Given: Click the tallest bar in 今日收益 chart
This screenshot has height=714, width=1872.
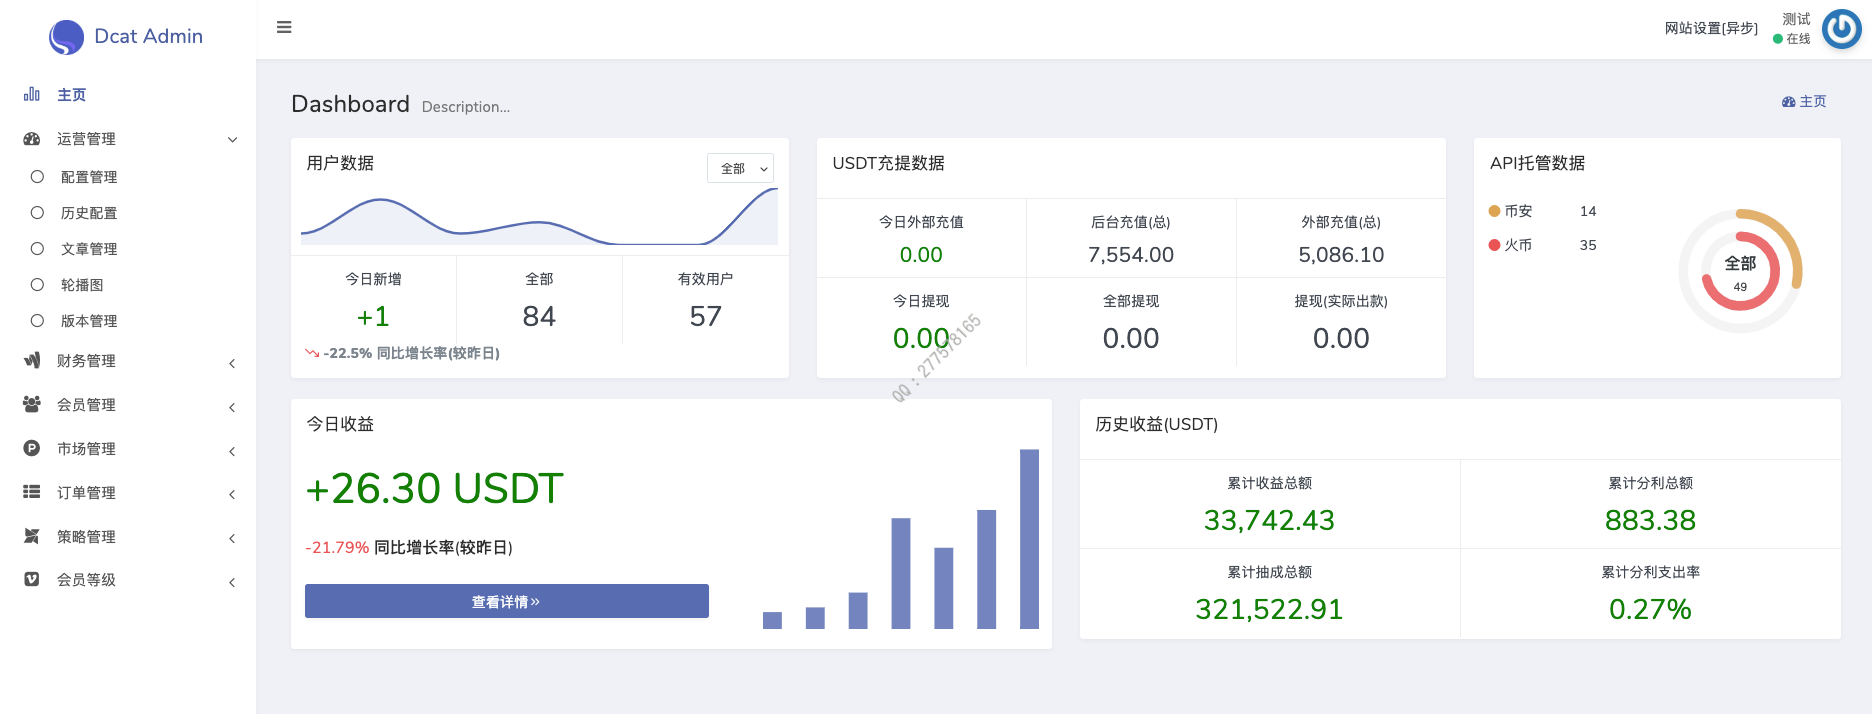Looking at the screenshot, I should (x=1029, y=539).
